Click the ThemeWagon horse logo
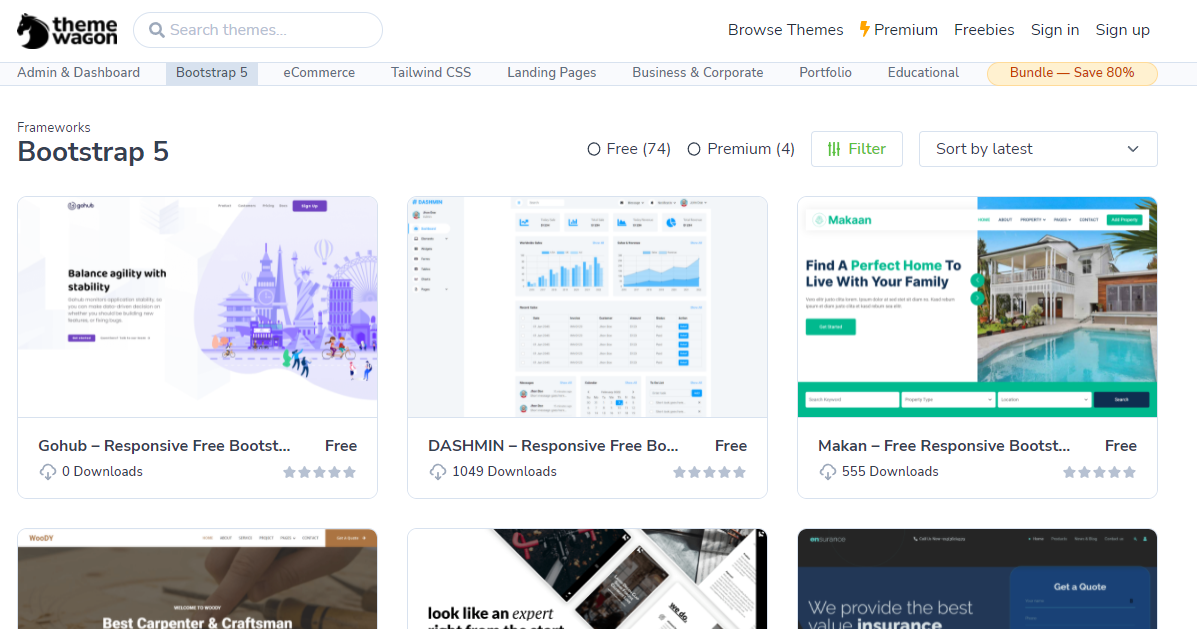1197x629 pixels. click(x=67, y=31)
